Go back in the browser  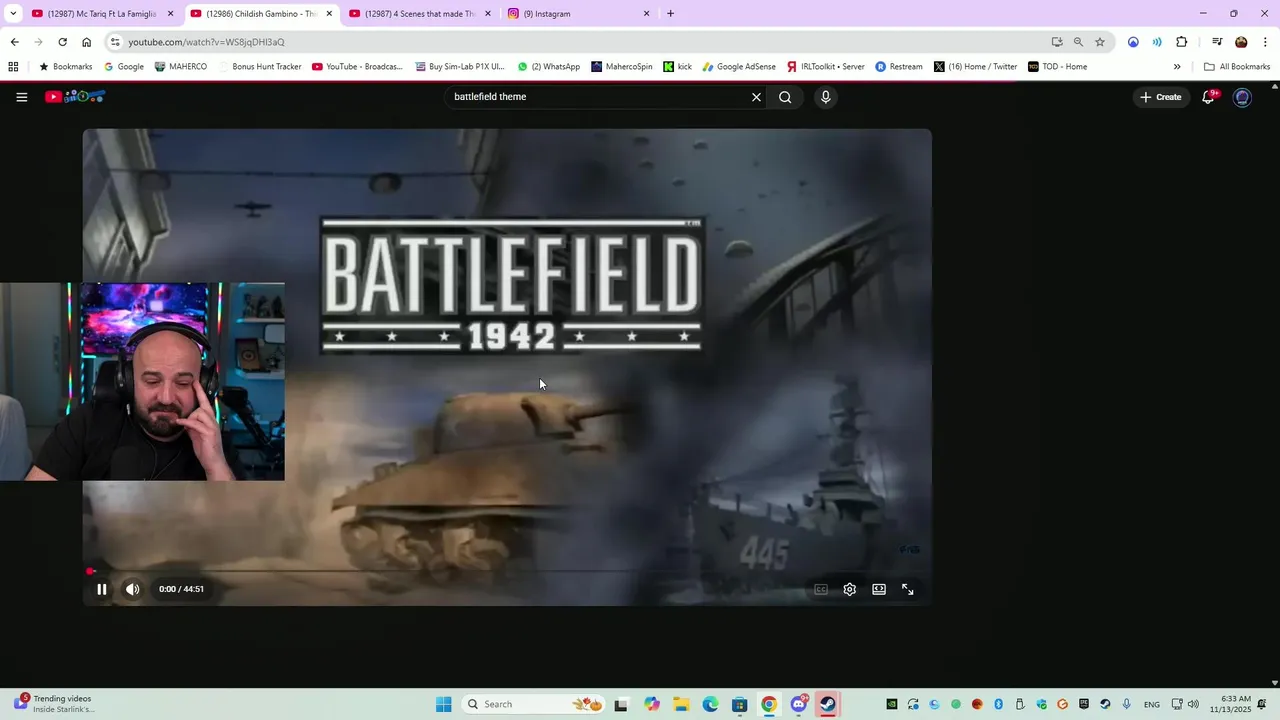click(x=14, y=42)
